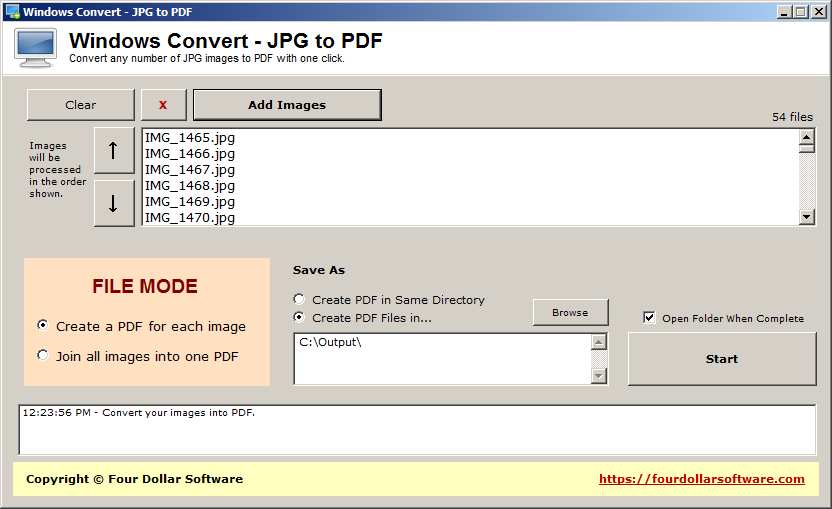Minimize the Windows Convert window
Viewport: 832px width, 509px height.
tap(784, 11)
